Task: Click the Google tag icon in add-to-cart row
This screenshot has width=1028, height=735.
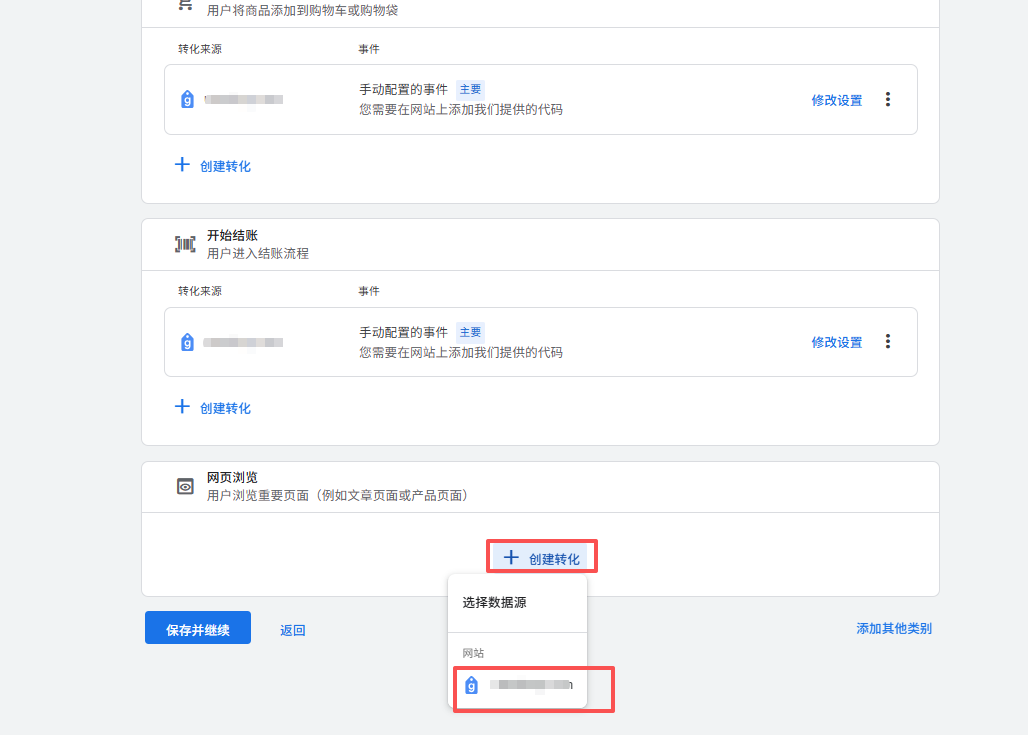Action: coord(187,99)
